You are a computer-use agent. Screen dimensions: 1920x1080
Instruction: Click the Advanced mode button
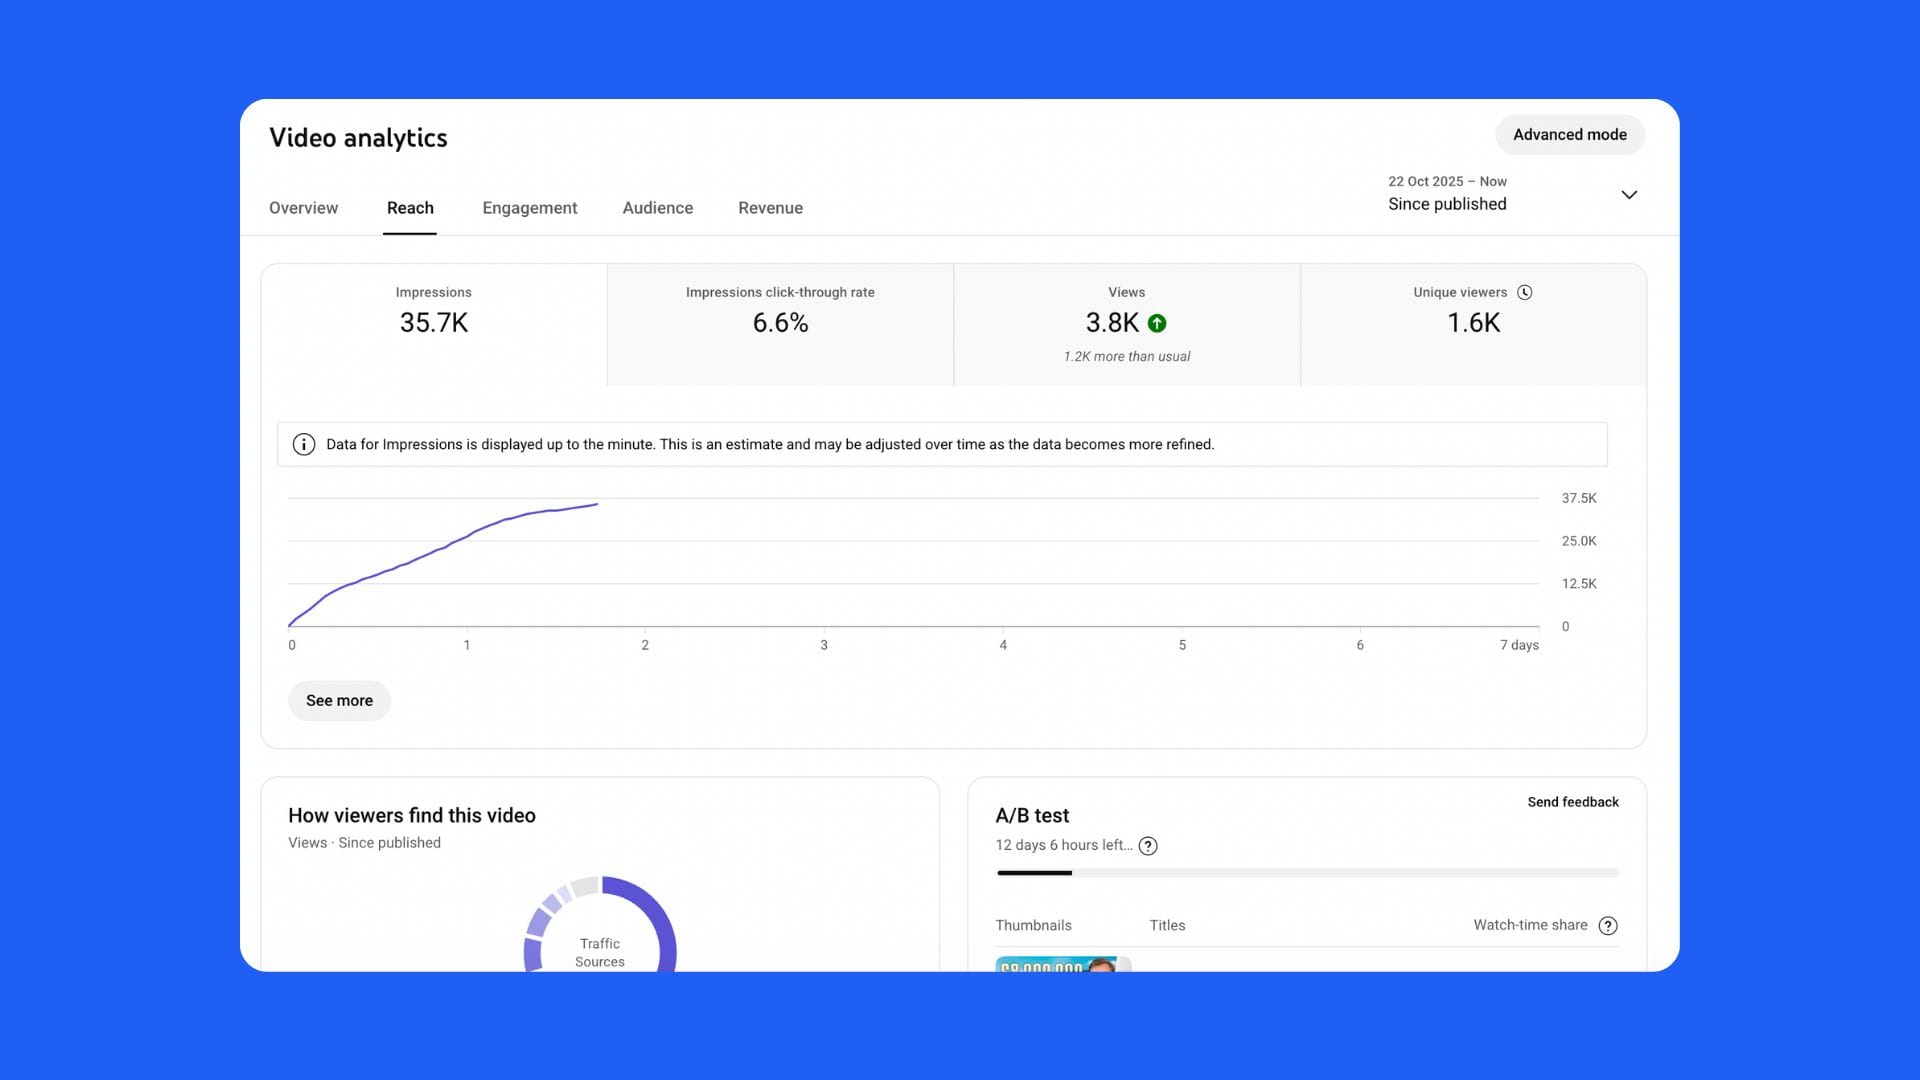point(1569,135)
